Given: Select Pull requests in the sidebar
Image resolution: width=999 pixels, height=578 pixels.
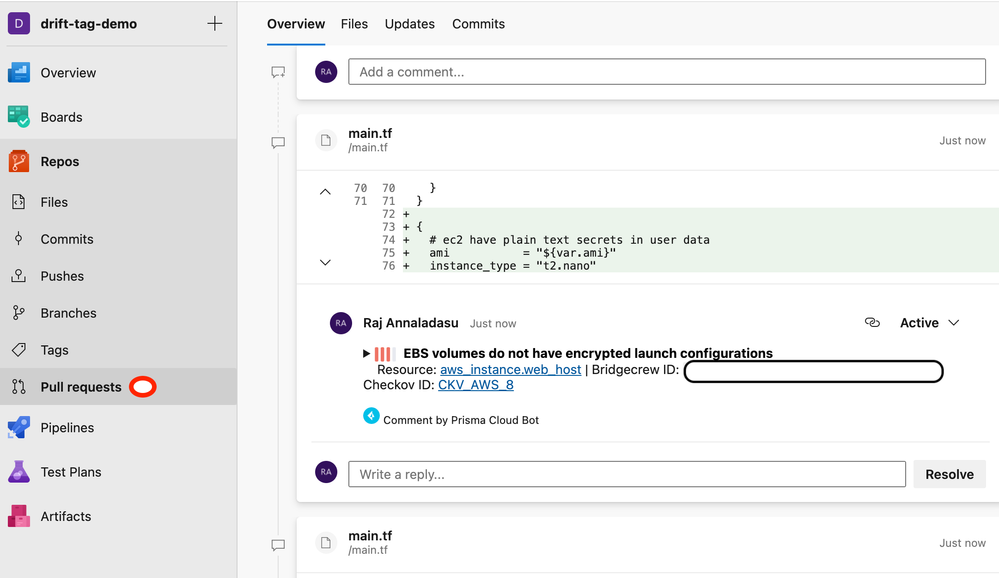Looking at the screenshot, I should tap(80, 387).
